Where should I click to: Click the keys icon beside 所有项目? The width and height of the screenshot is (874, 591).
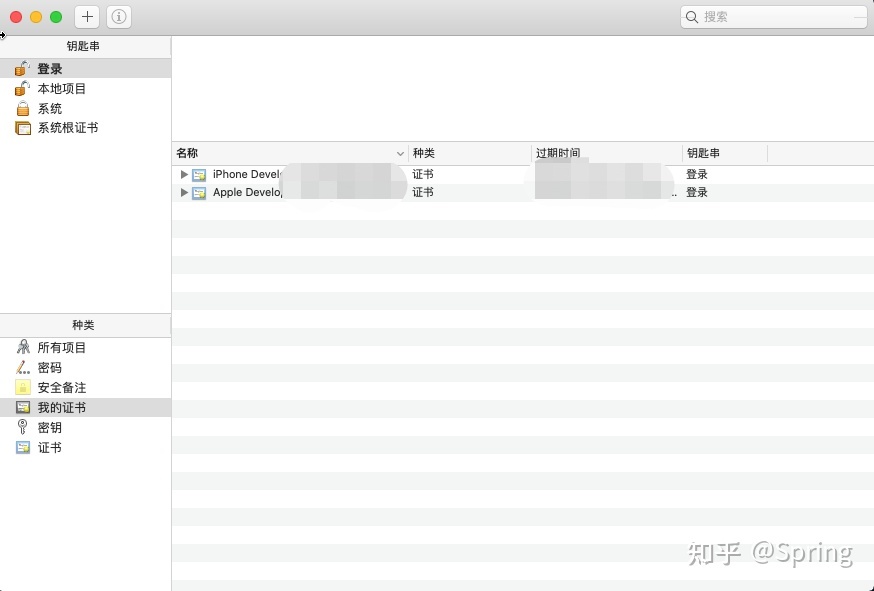pos(23,347)
